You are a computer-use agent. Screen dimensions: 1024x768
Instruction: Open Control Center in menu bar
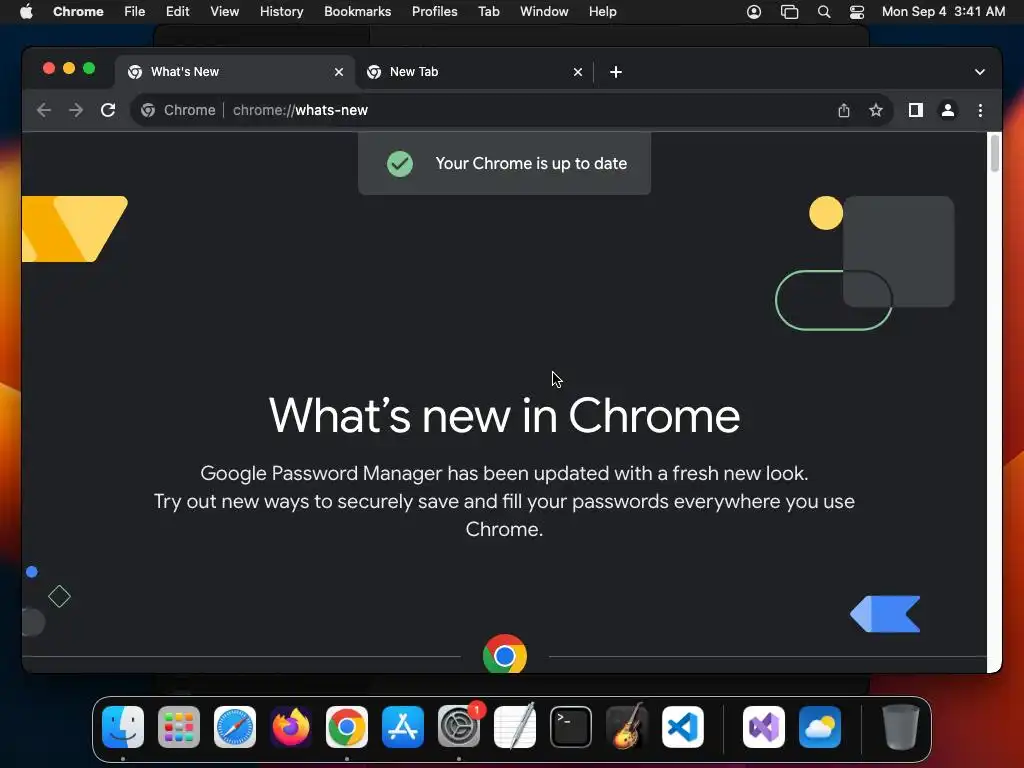[857, 12]
